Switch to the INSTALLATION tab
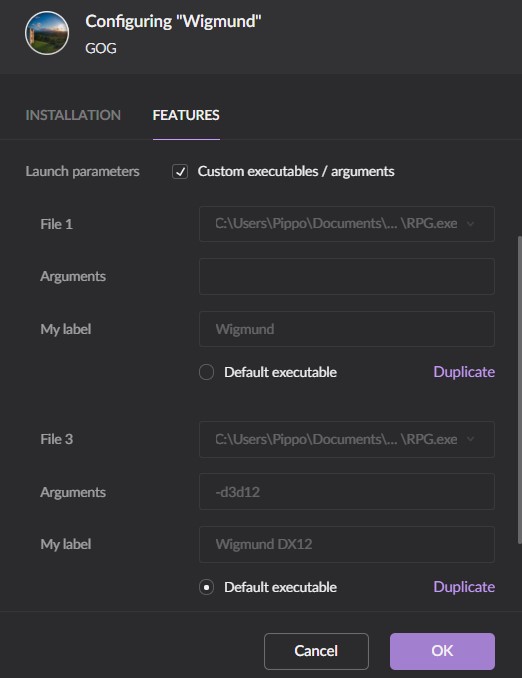 [73, 115]
